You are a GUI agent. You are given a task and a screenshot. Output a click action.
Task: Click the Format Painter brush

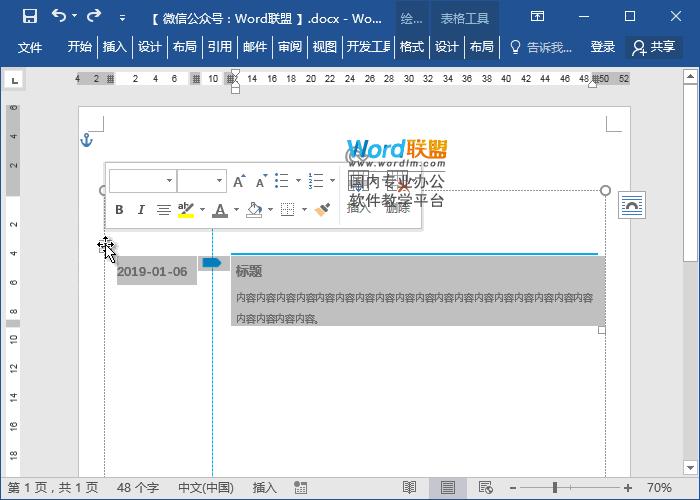coord(322,209)
